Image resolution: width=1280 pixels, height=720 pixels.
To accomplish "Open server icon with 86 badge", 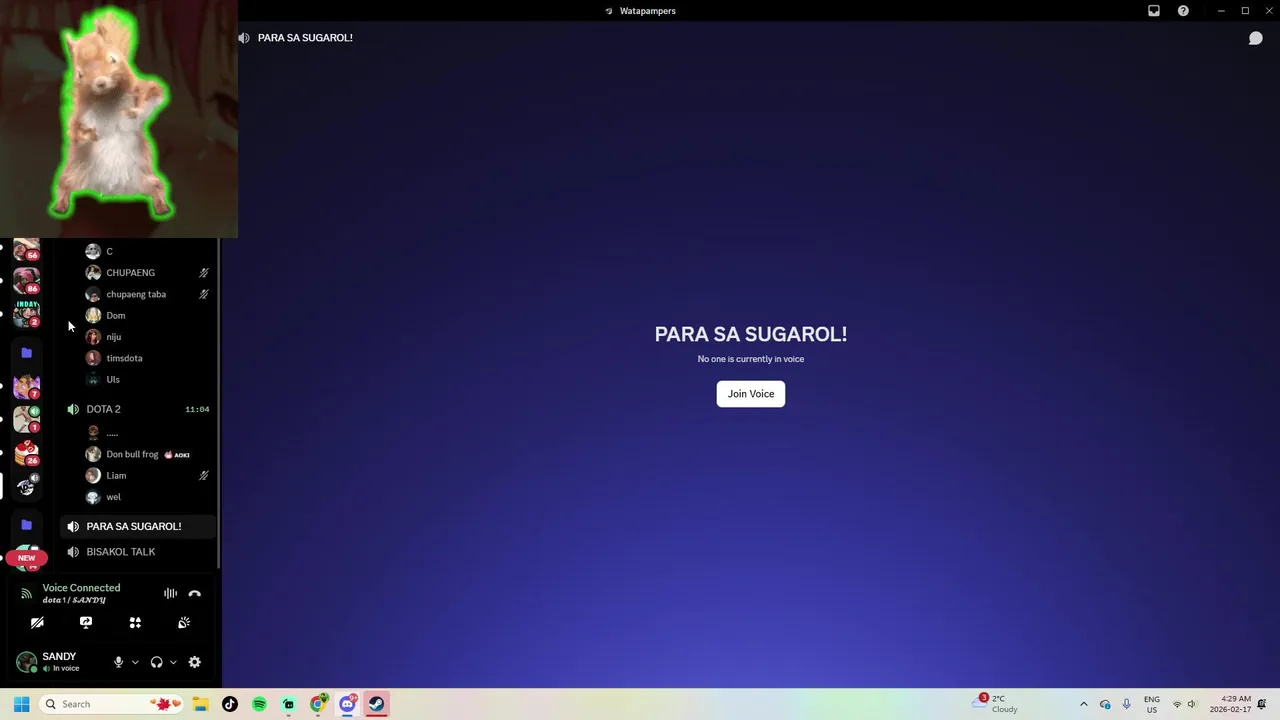I will (x=26, y=281).
